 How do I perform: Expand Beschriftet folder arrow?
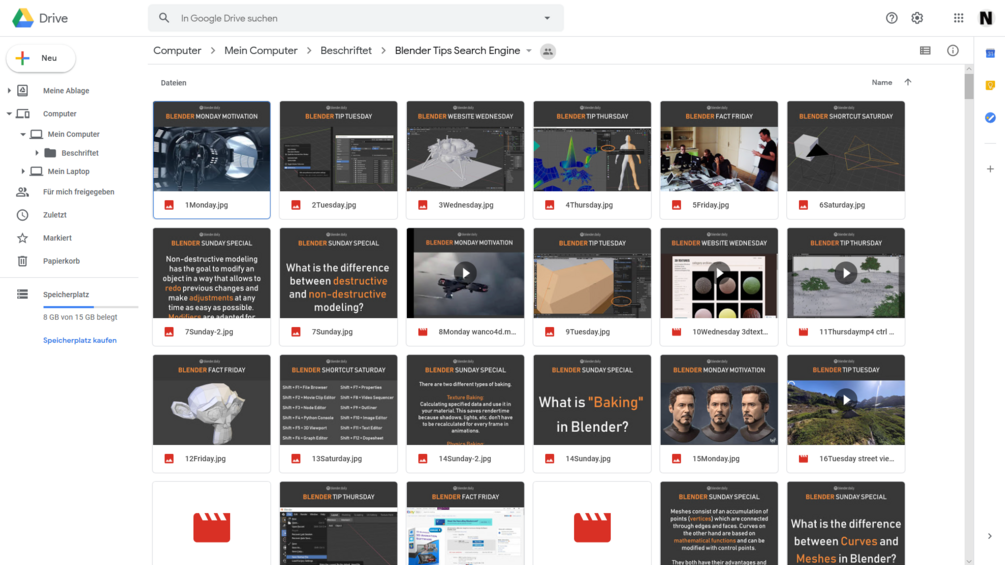[x=37, y=152]
